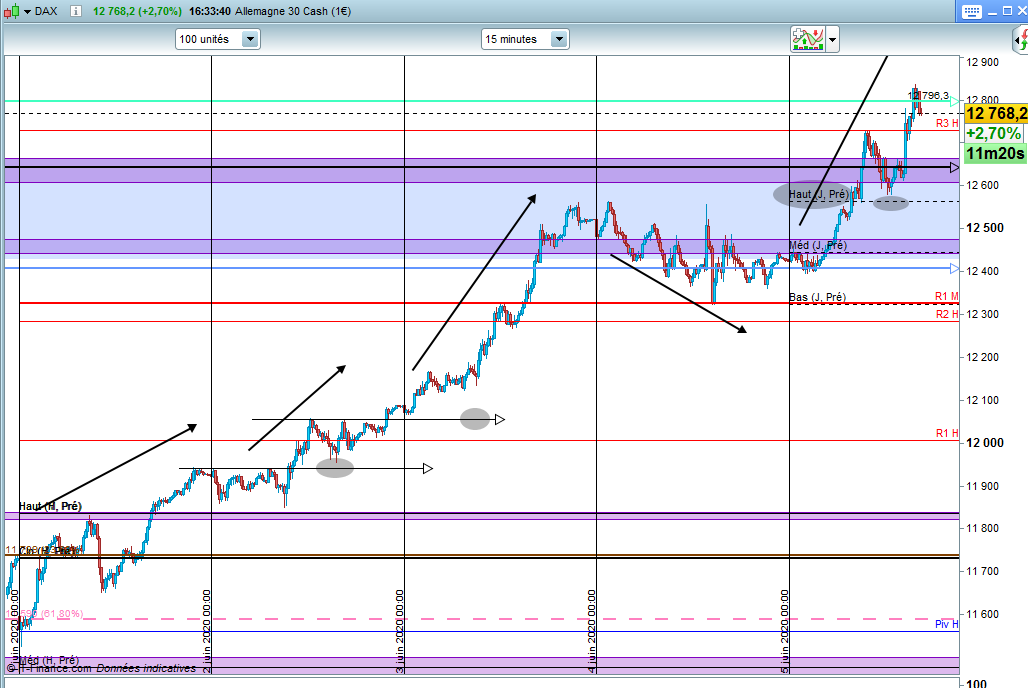This screenshot has height=688, width=1028.
Task: Open the instrument info 'i' icon
Action: pyautogui.click(x=75, y=11)
